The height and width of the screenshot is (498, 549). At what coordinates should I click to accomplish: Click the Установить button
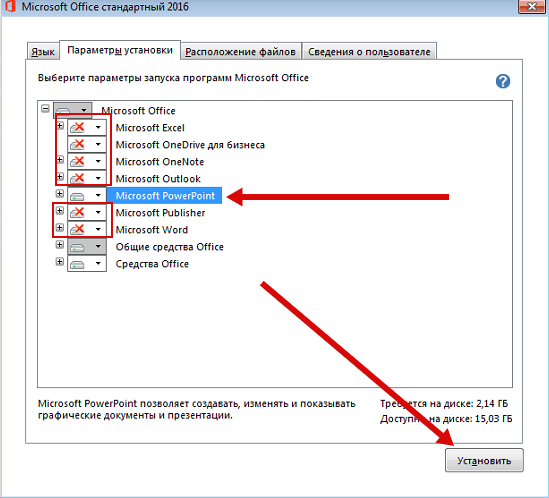point(484,460)
